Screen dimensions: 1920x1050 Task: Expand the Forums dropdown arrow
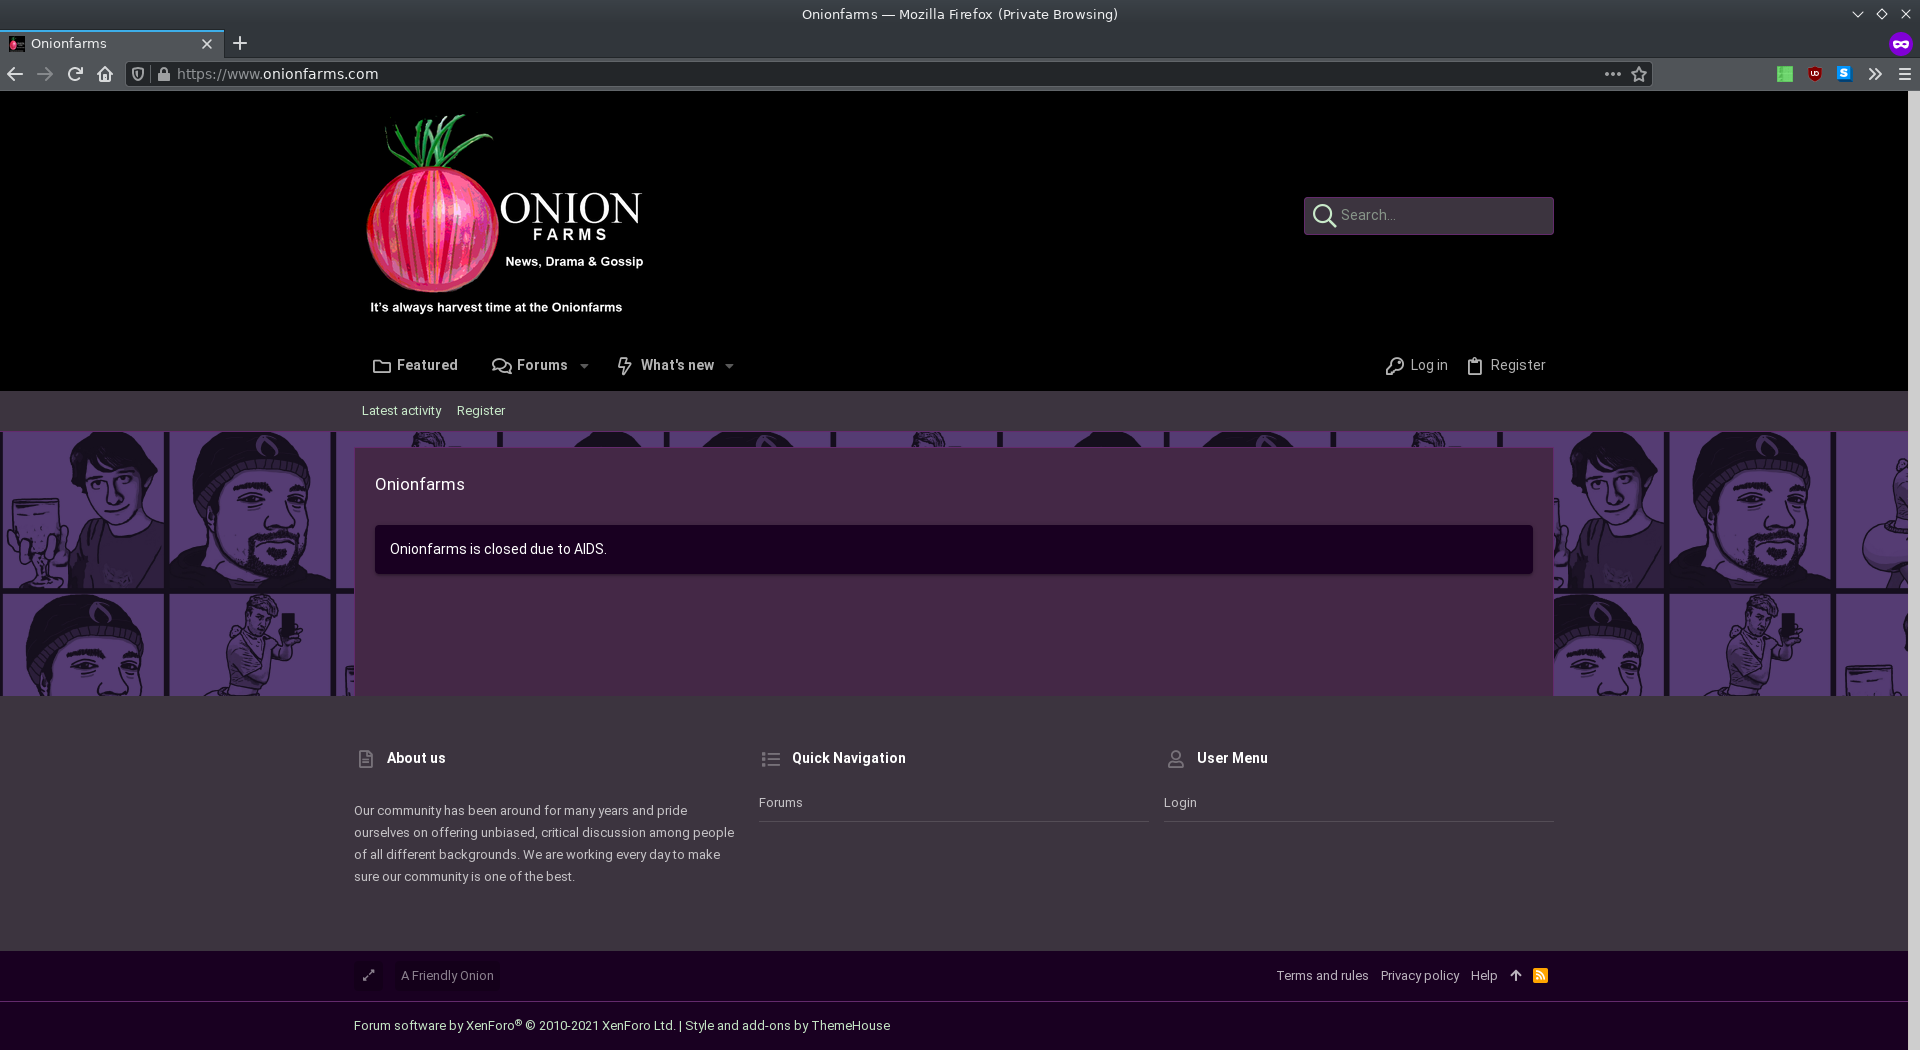(x=585, y=367)
